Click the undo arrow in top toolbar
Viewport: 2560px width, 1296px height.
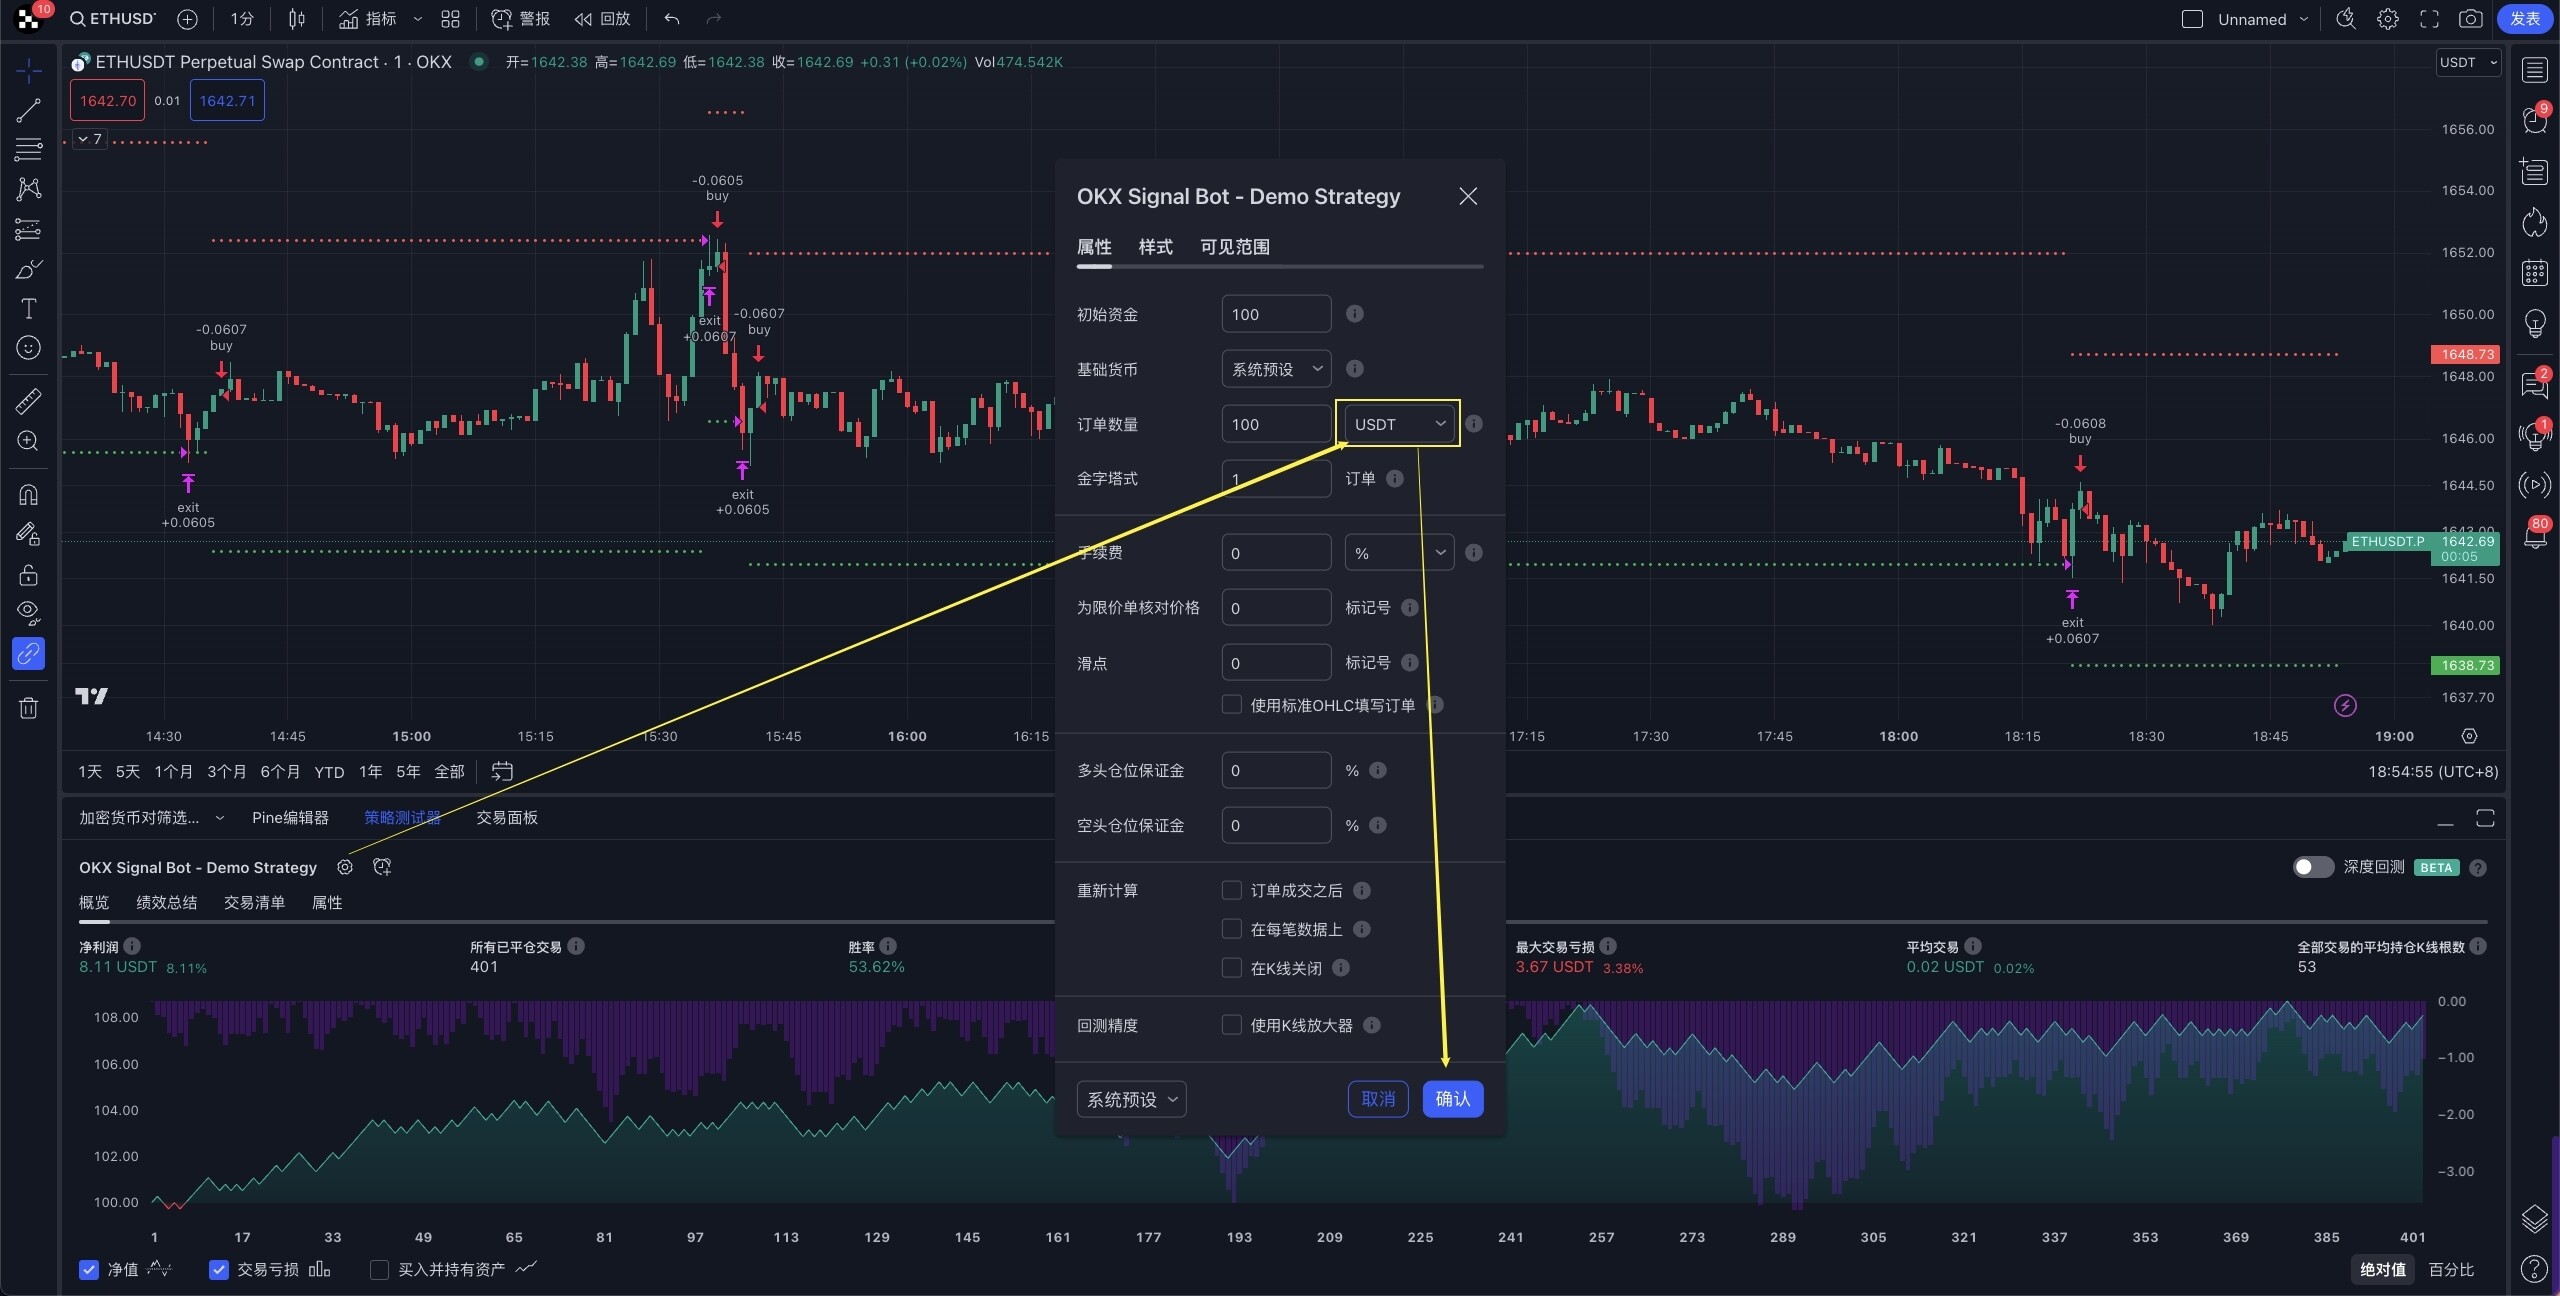(672, 19)
